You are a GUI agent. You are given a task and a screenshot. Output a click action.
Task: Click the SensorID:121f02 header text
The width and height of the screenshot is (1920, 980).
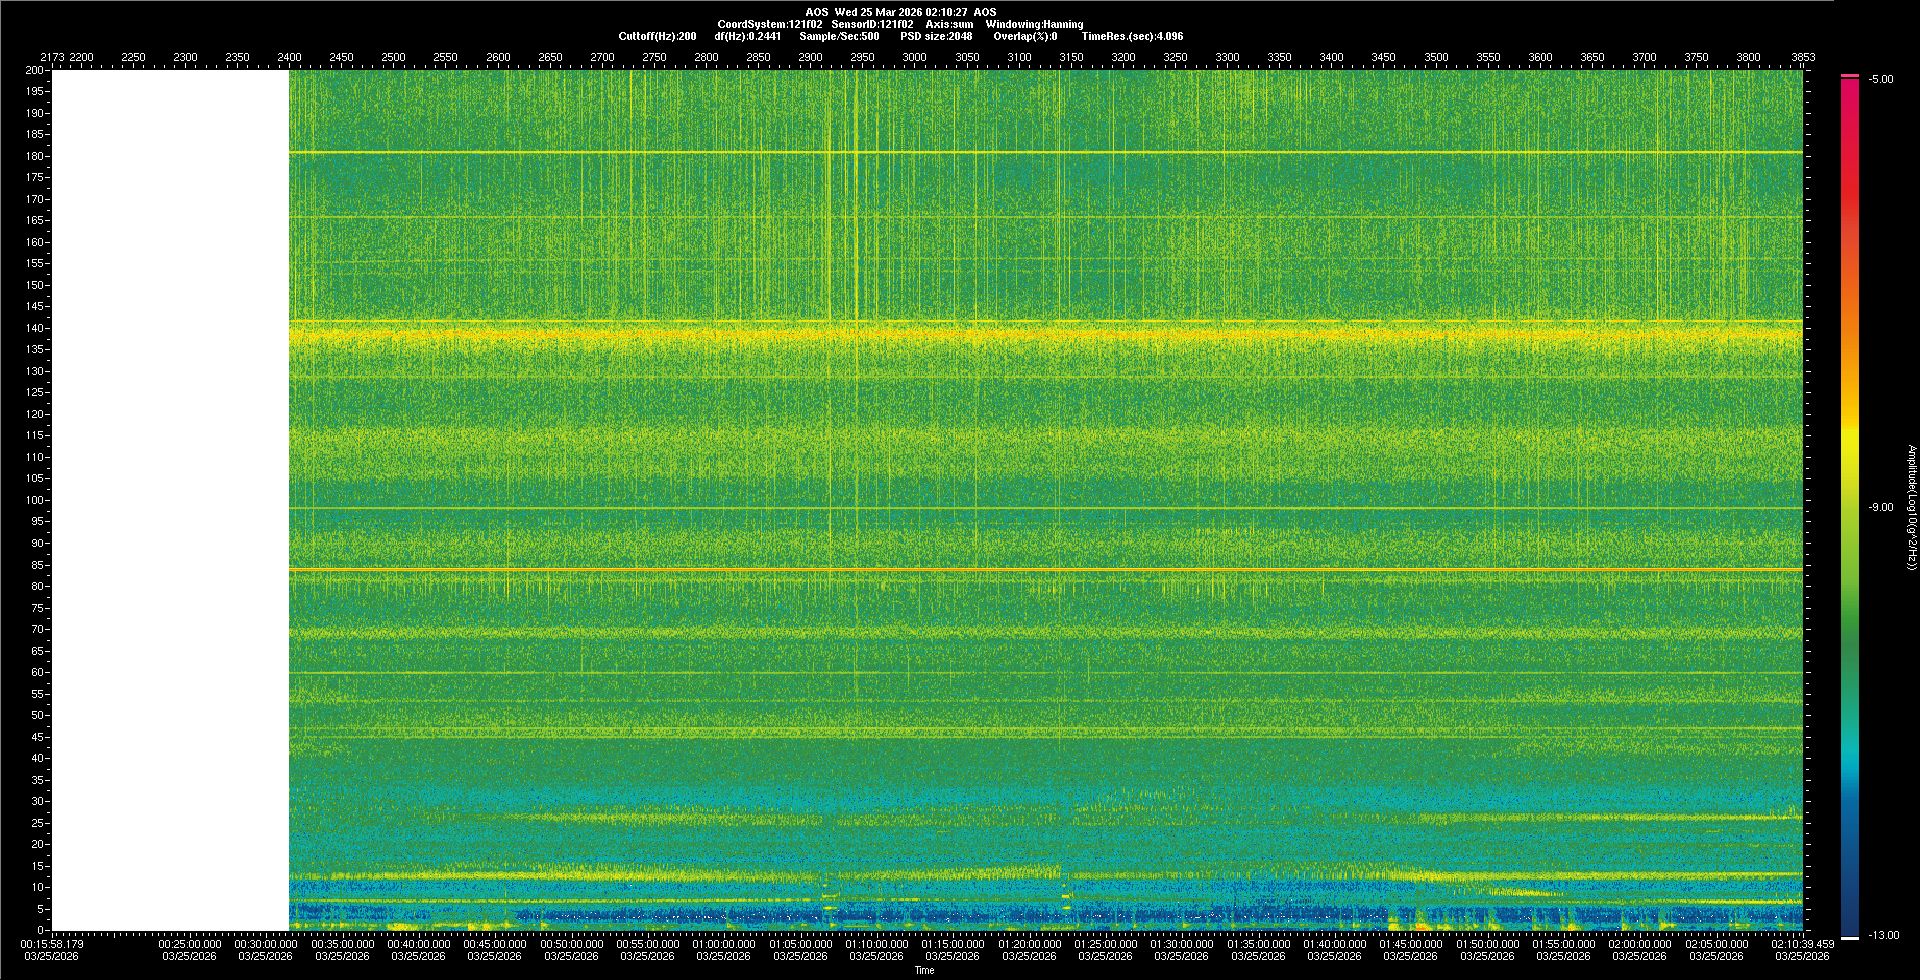pos(872,24)
